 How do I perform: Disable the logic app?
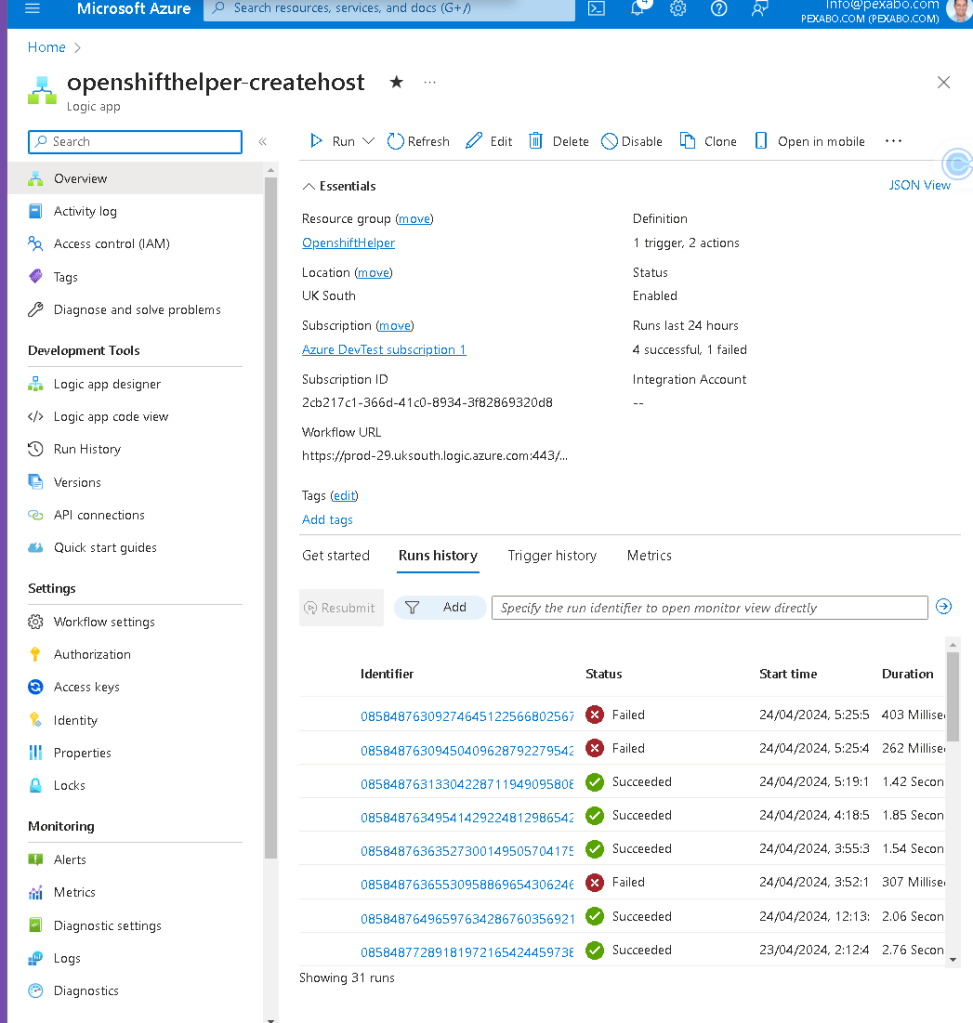point(632,141)
